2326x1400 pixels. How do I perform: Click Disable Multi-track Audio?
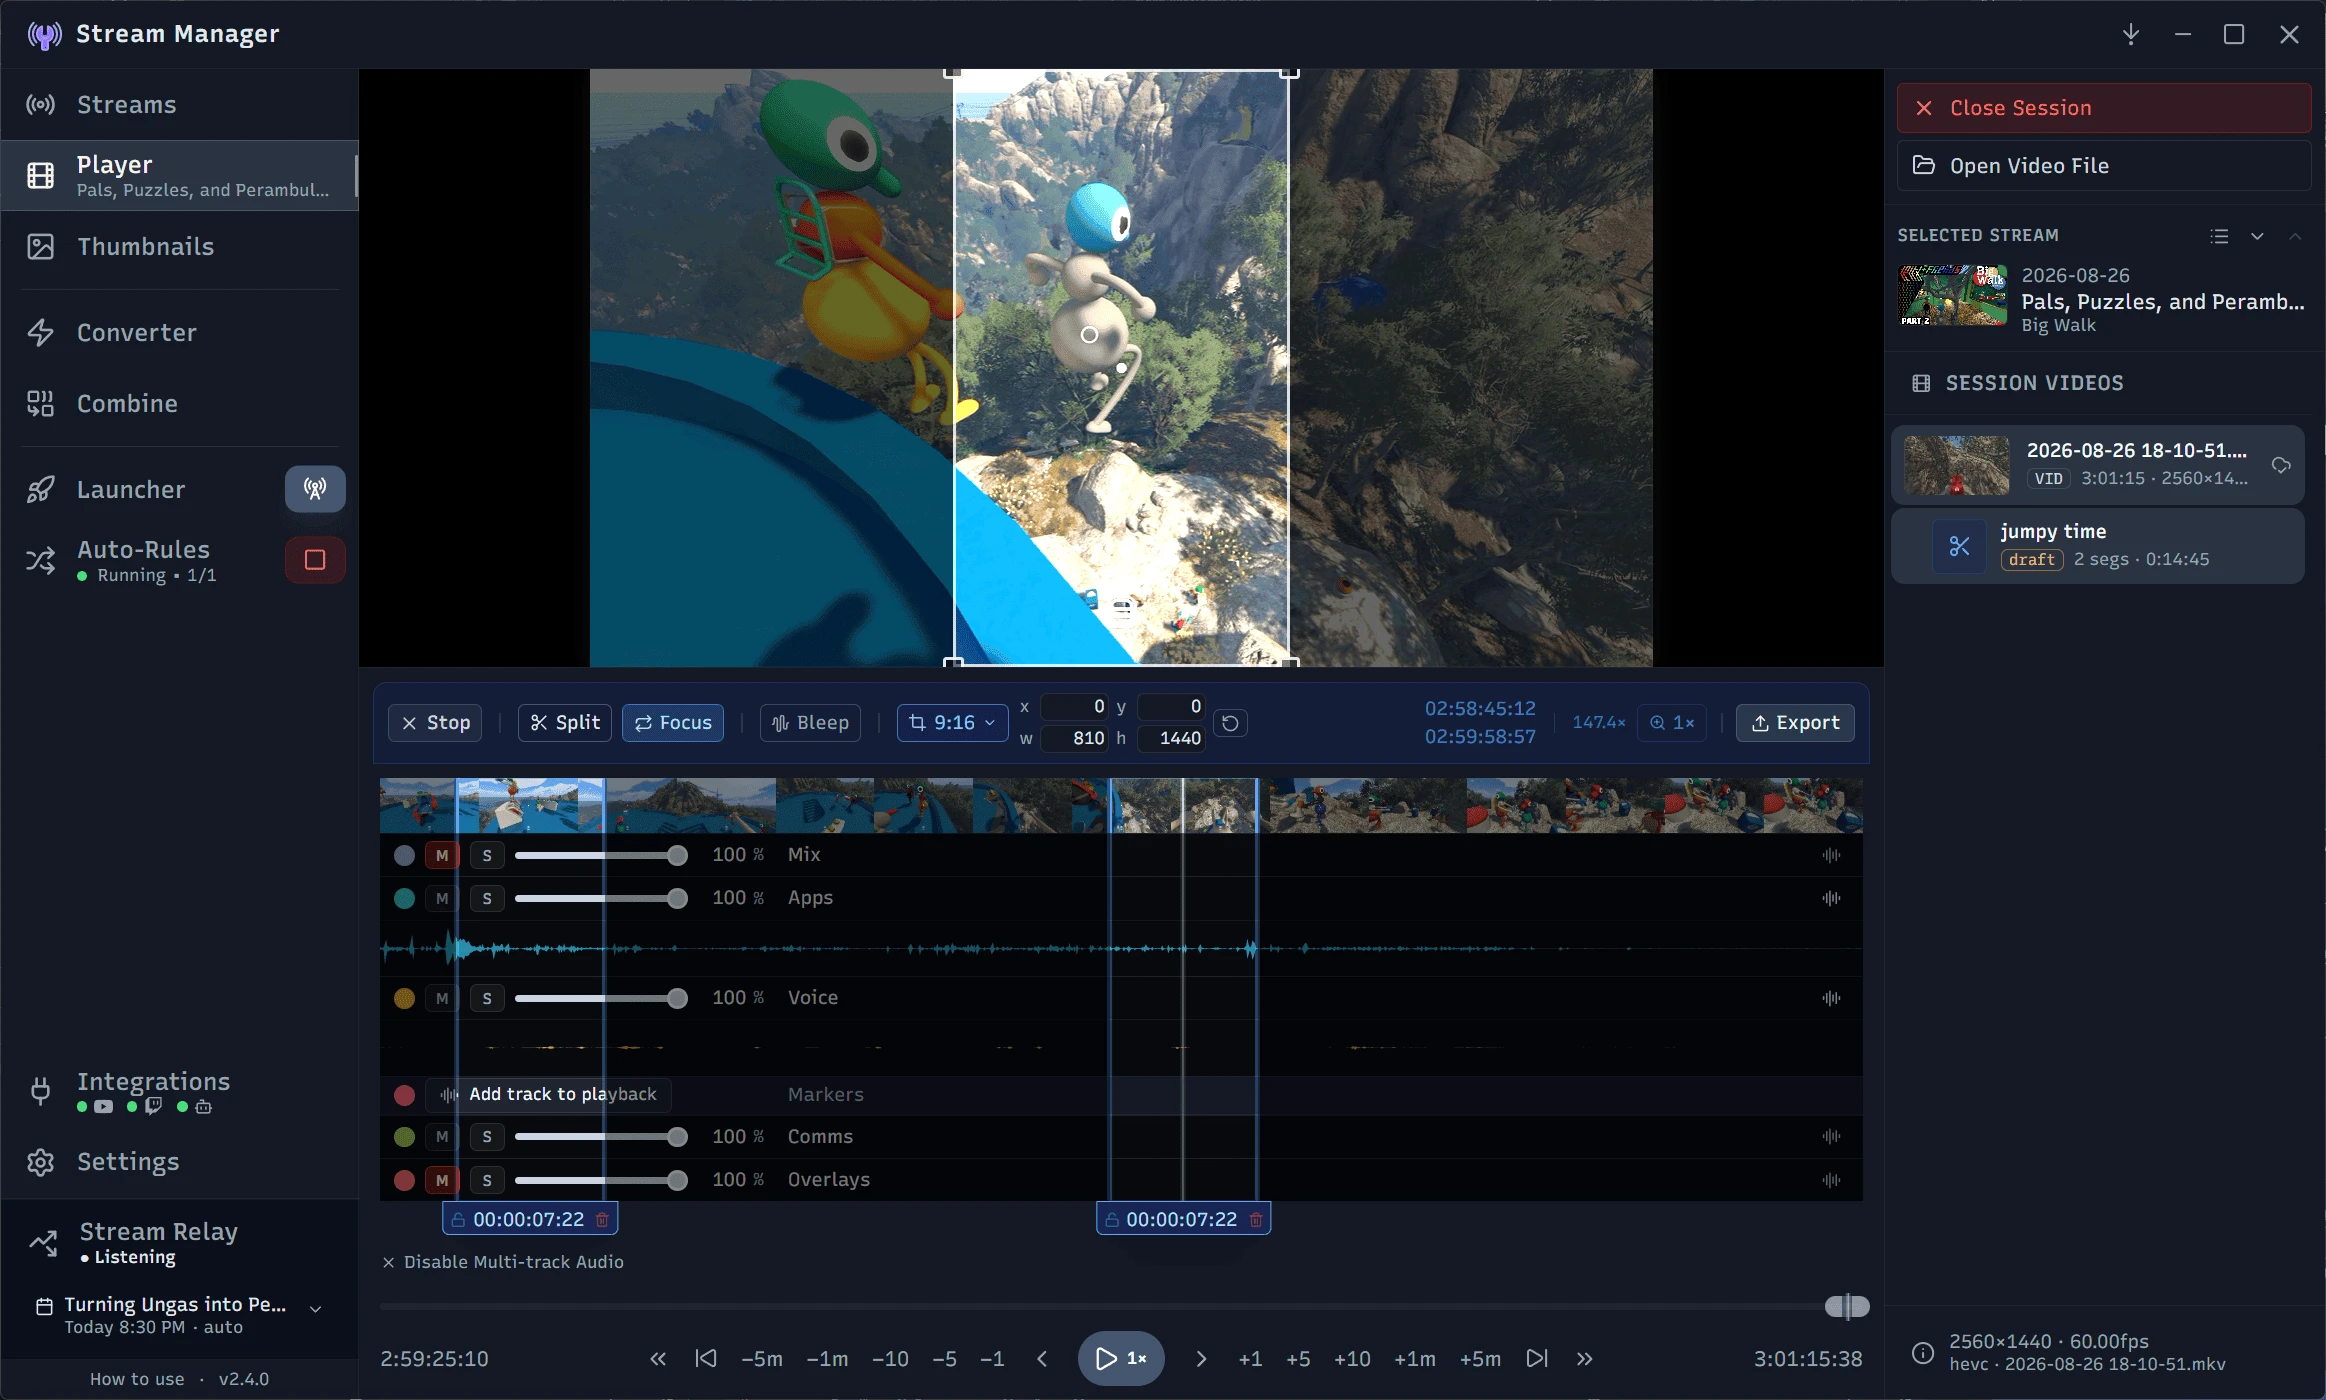pos(503,1262)
